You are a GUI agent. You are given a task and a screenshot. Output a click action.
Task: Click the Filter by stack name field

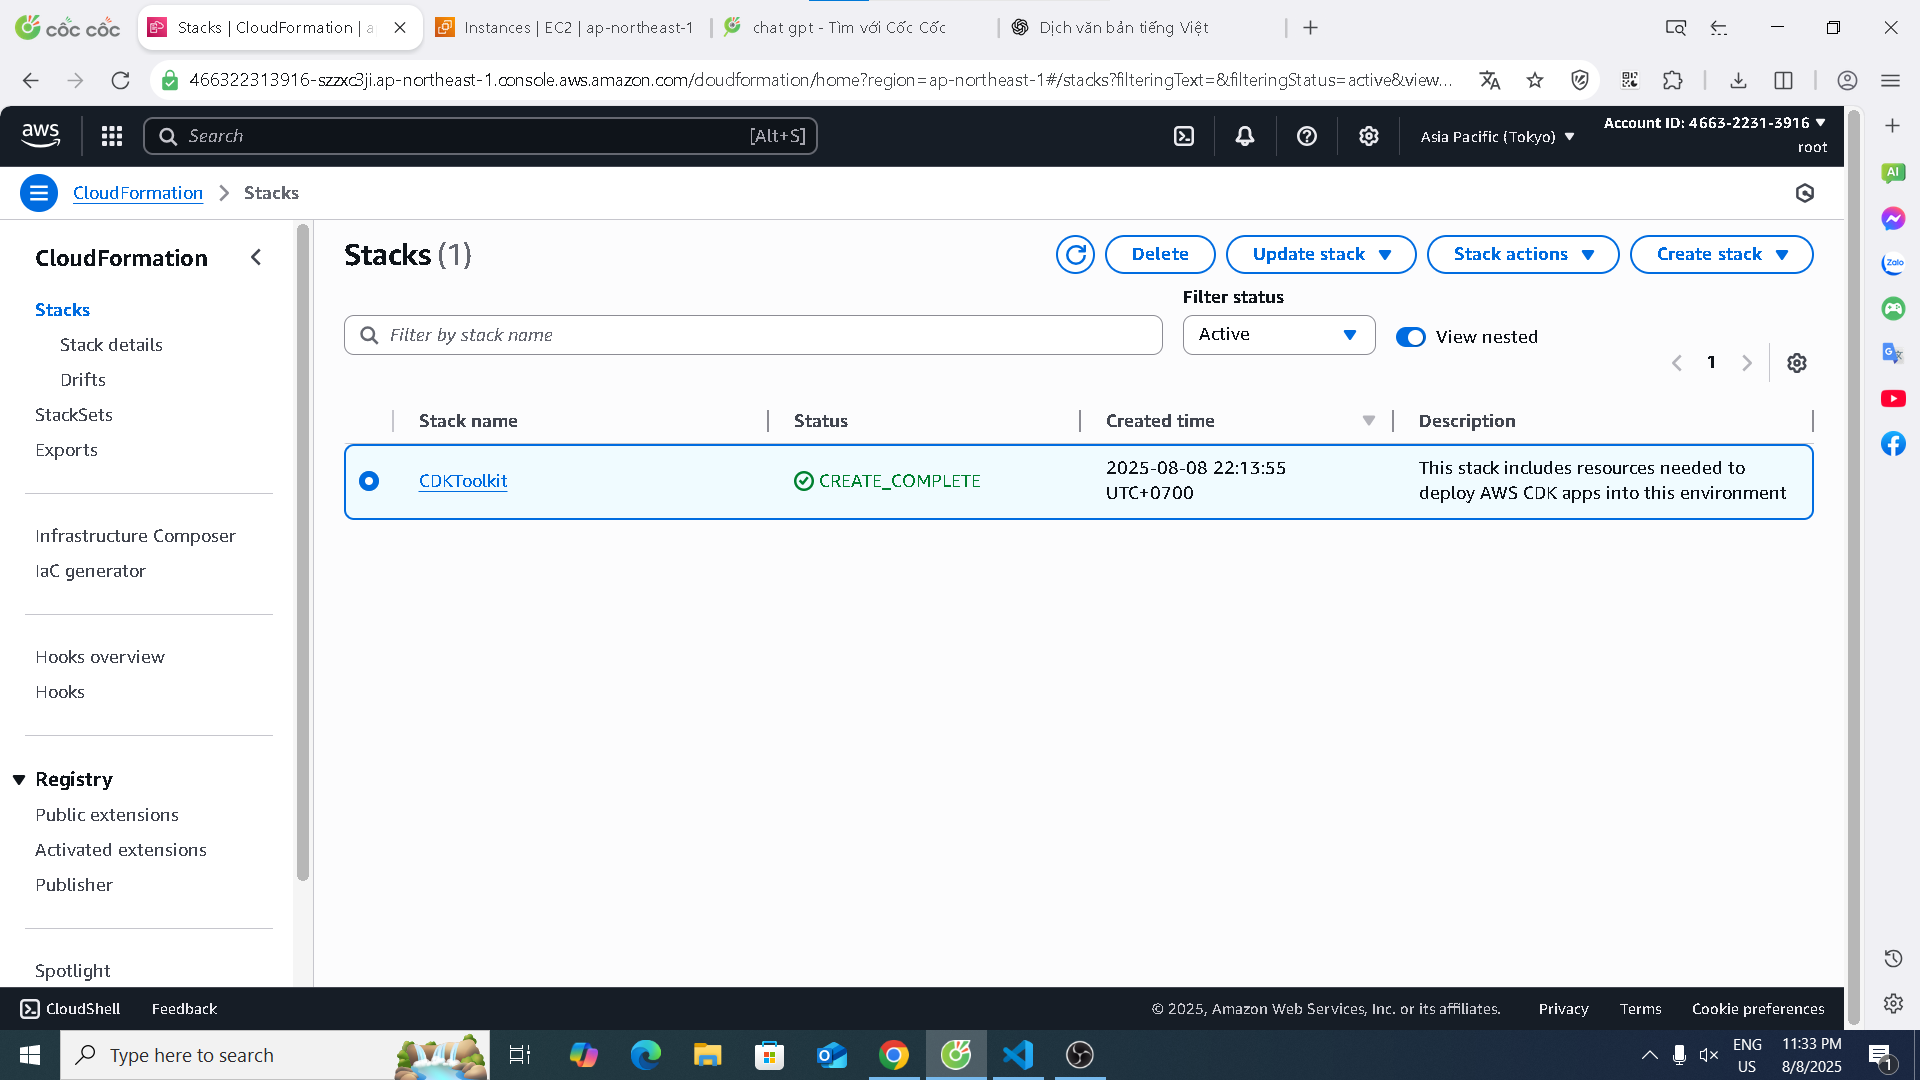click(752, 335)
